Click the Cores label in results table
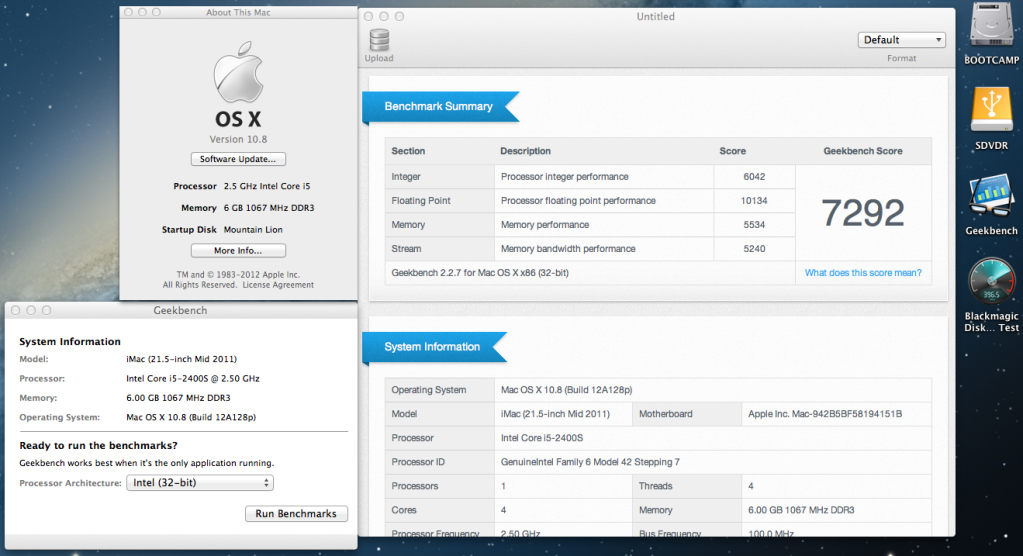 (x=404, y=510)
